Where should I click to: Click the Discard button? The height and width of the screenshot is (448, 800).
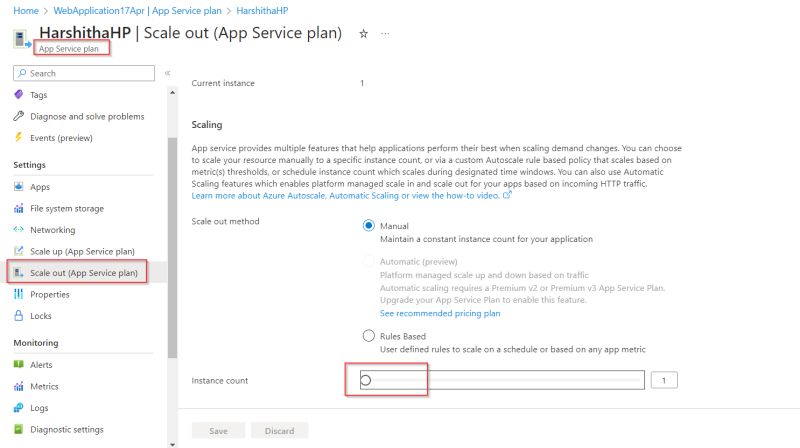[280, 431]
